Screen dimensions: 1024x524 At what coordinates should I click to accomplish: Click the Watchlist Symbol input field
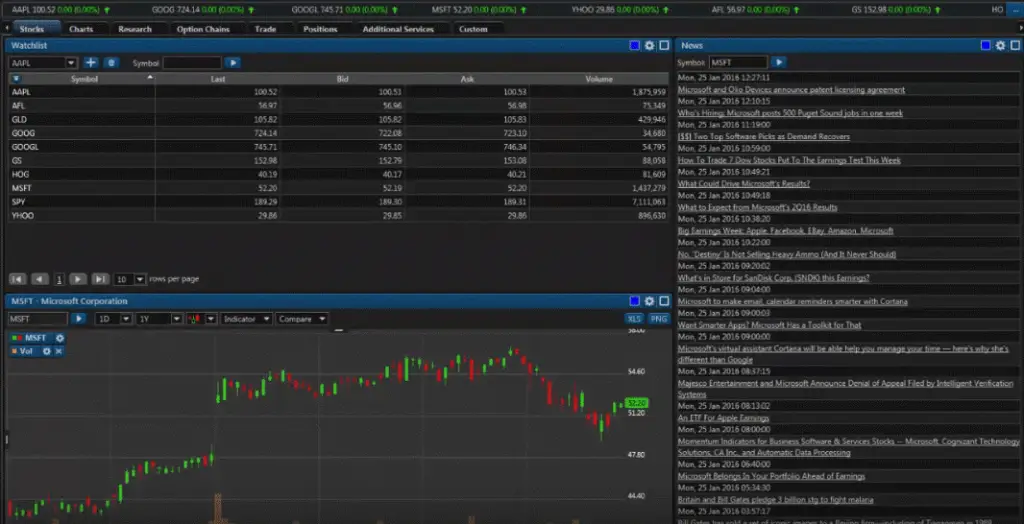(x=192, y=63)
